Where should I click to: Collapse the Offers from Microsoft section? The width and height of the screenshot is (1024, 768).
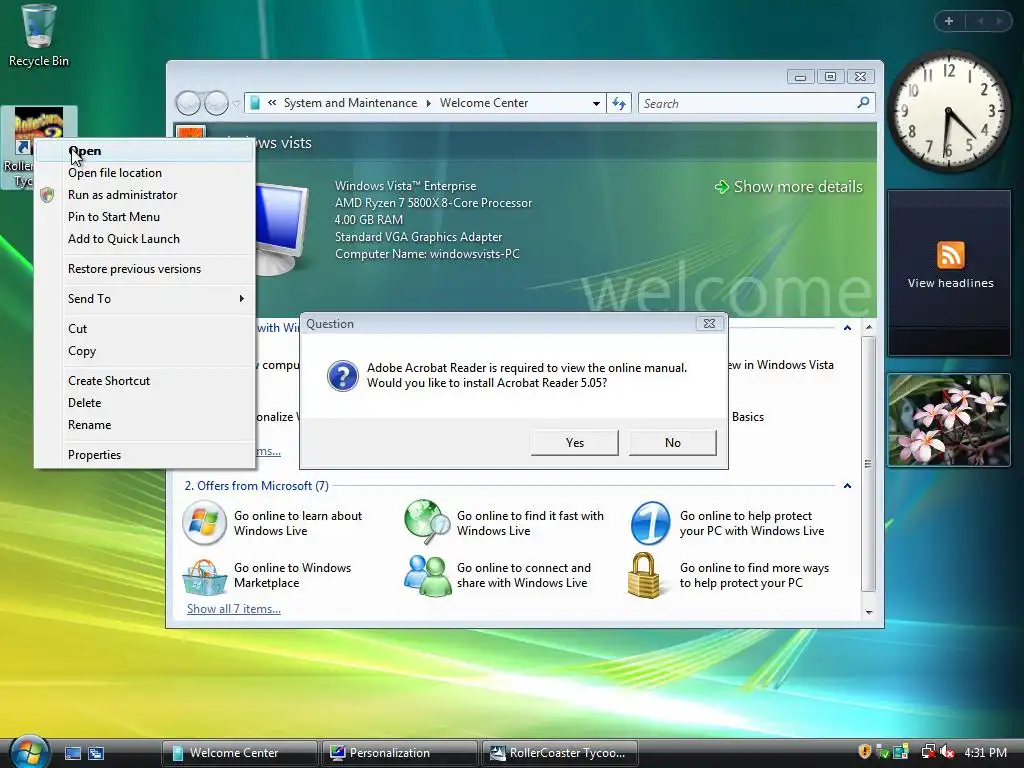(847, 486)
